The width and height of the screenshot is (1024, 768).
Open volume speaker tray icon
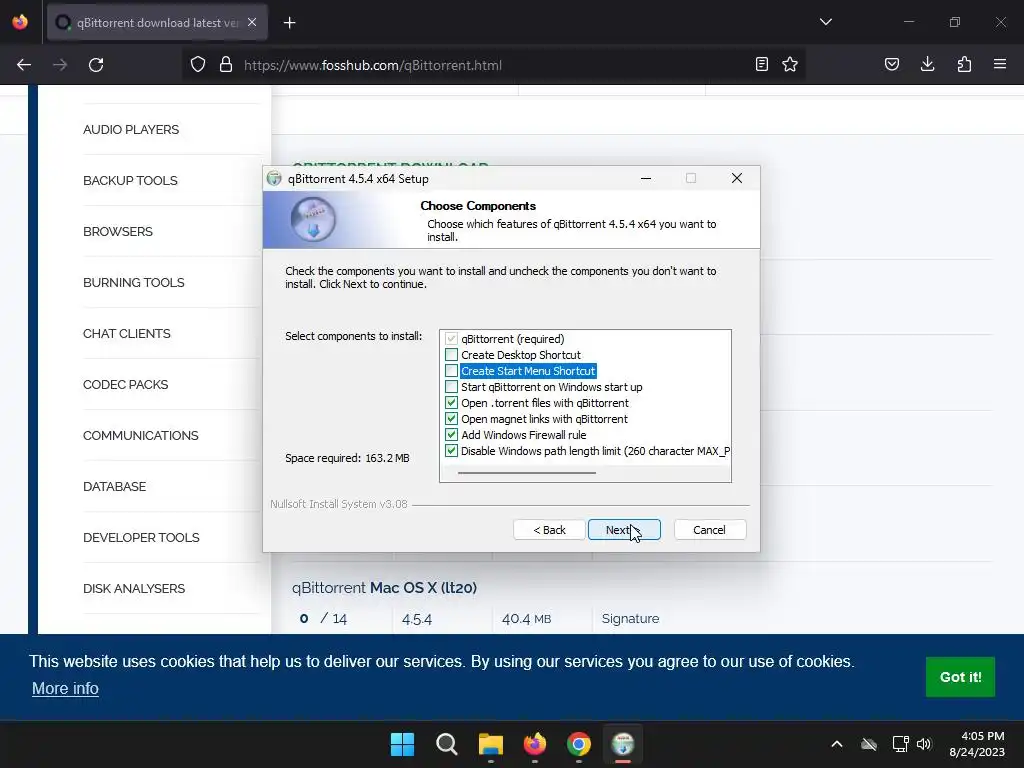pos(924,744)
